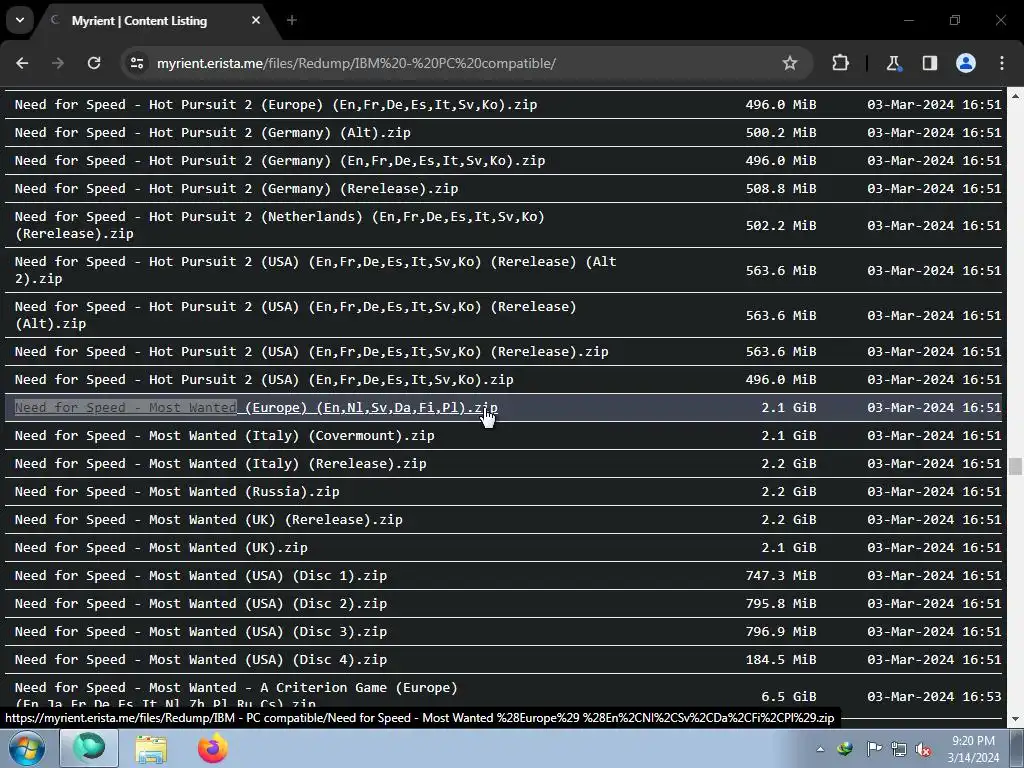
Task: Open the Extensions puzzle icon
Action: pyautogui.click(x=840, y=63)
